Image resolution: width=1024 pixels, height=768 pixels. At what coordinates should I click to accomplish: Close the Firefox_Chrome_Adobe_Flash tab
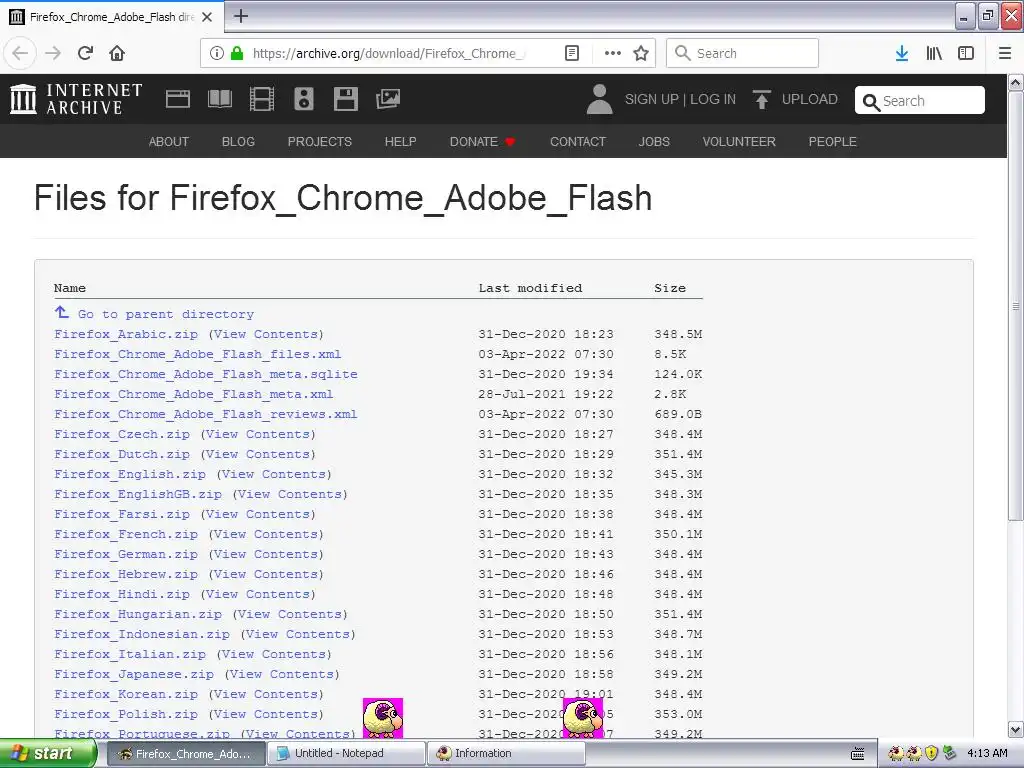[207, 17]
